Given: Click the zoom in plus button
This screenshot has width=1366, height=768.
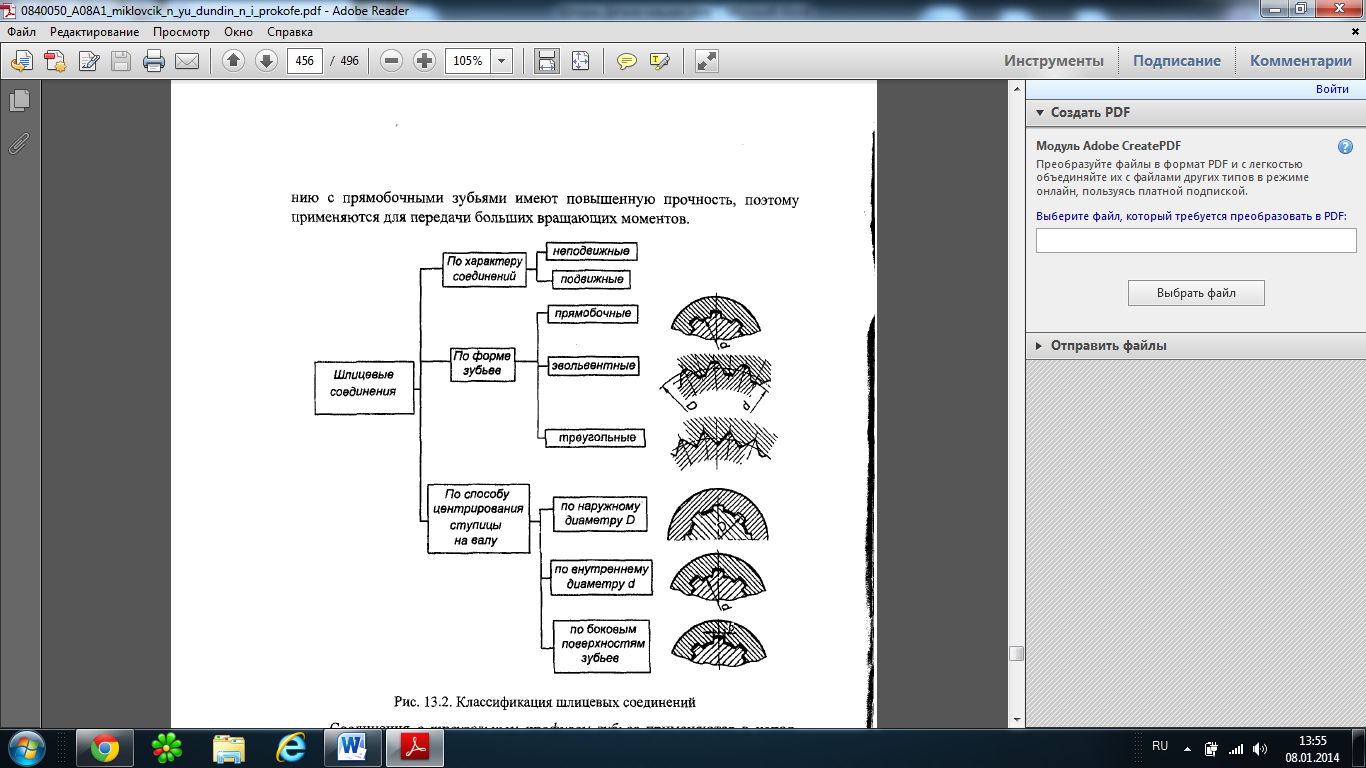Looking at the screenshot, I should click(x=424, y=61).
